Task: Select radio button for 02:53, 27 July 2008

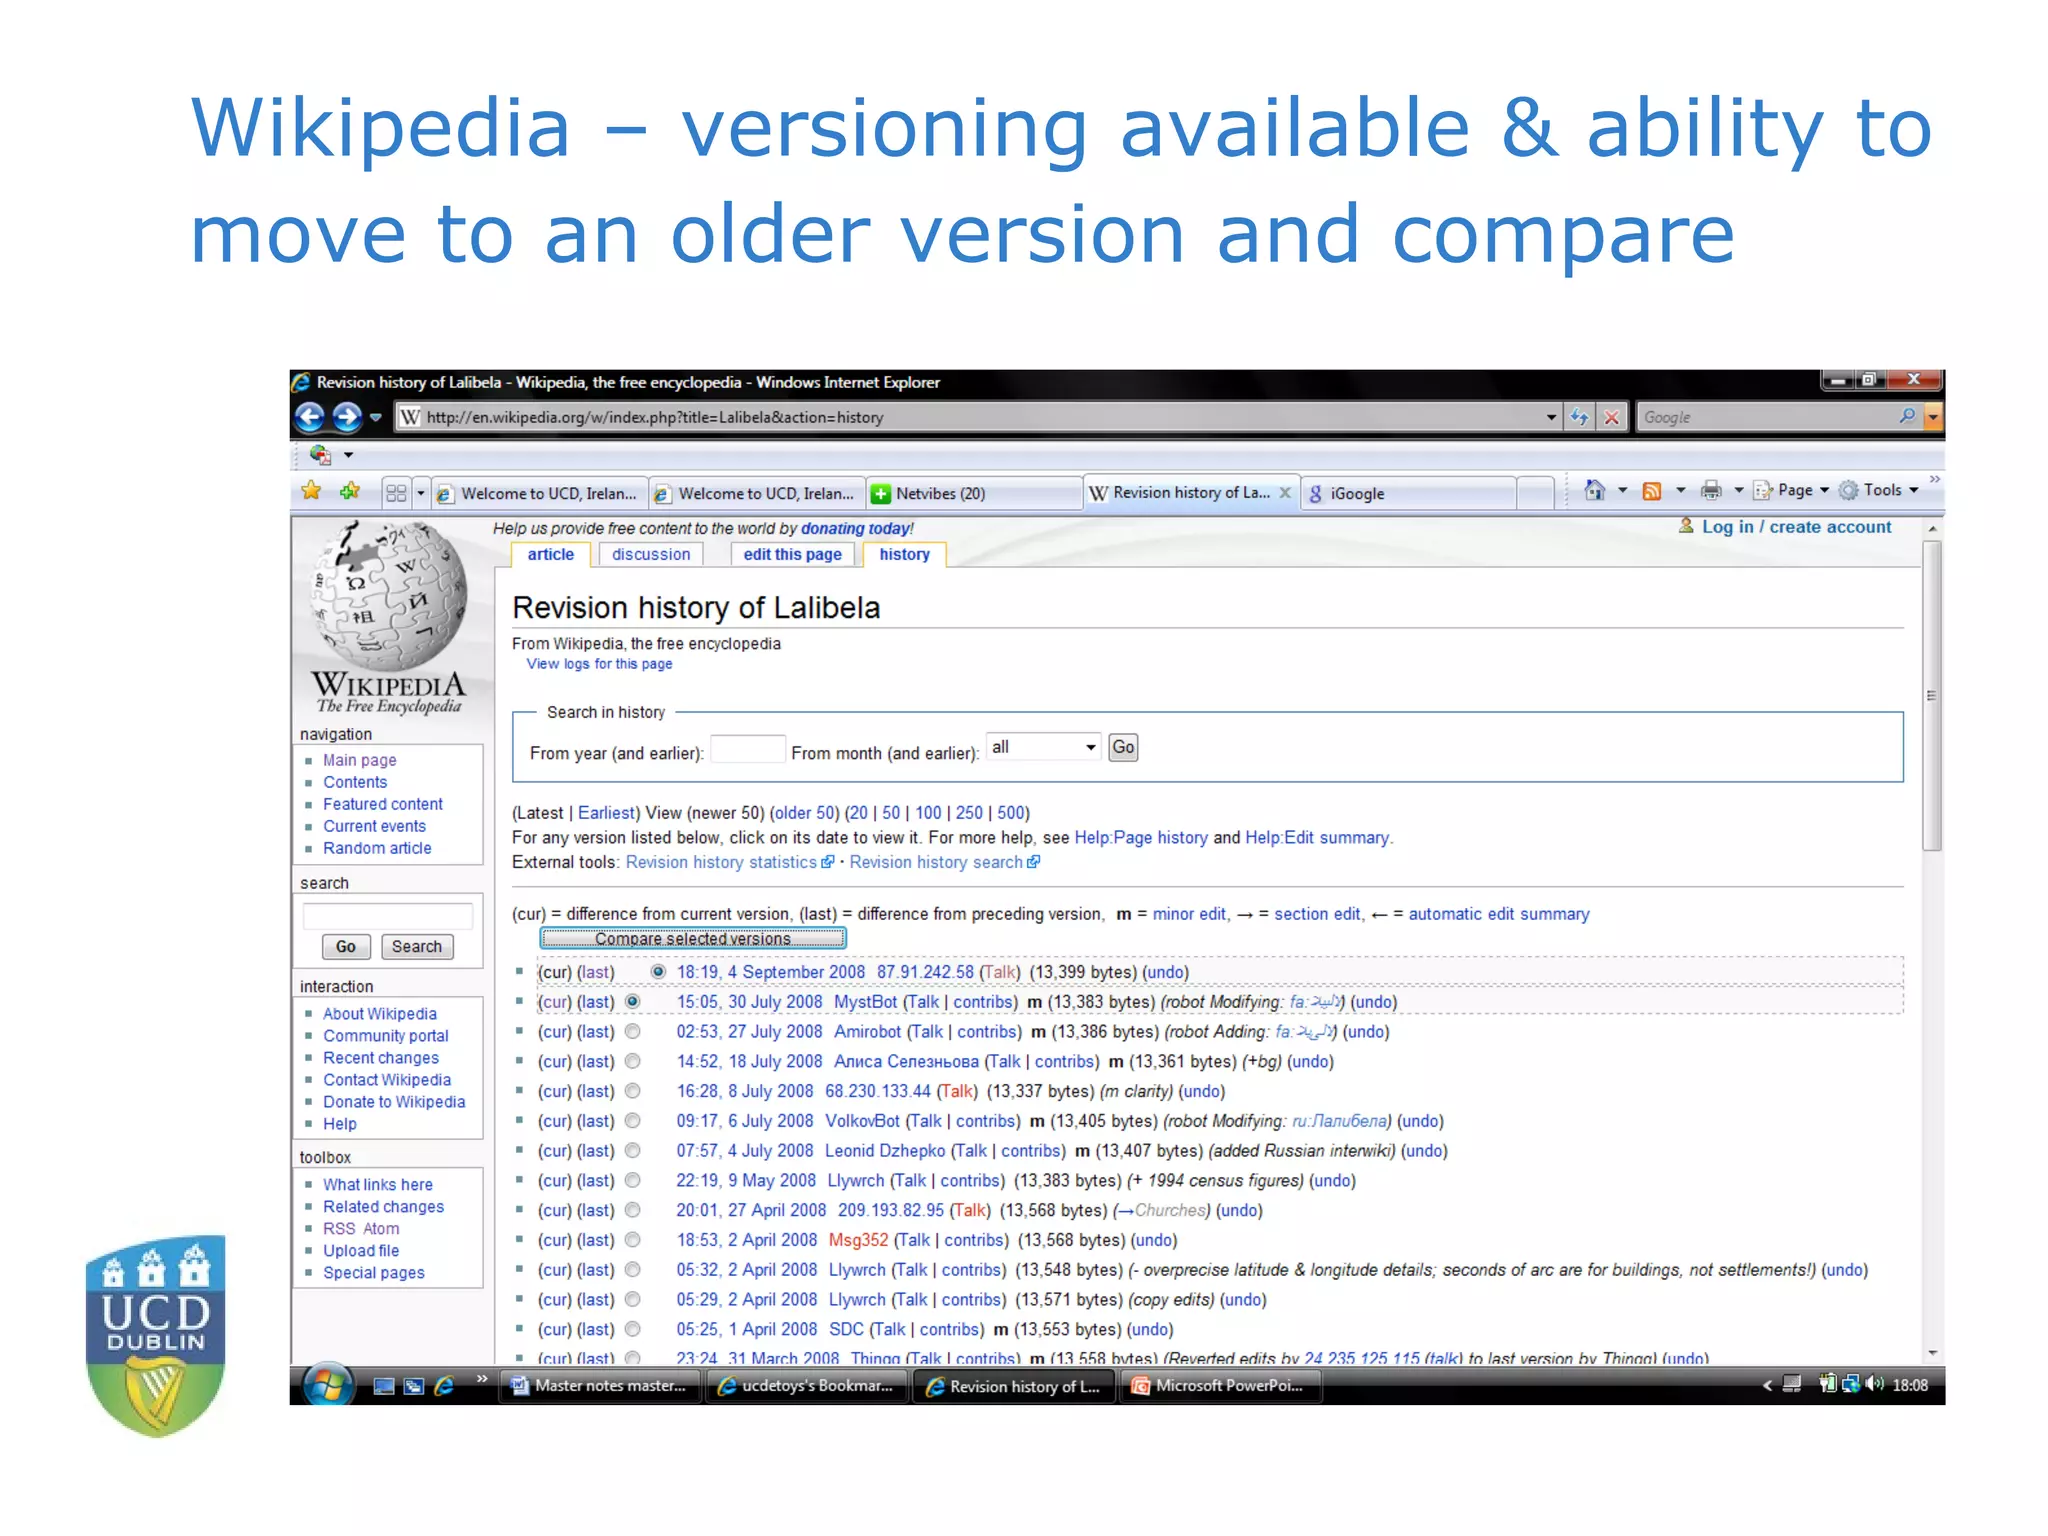Action: tap(633, 1032)
